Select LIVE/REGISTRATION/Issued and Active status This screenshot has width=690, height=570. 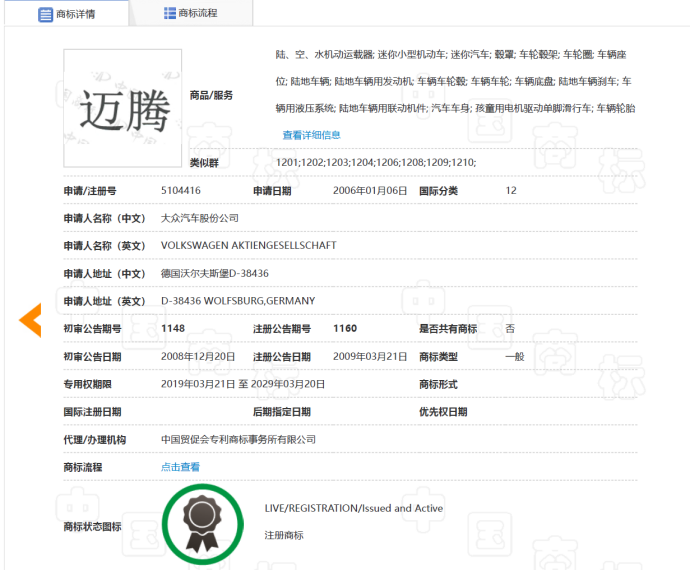click(354, 508)
